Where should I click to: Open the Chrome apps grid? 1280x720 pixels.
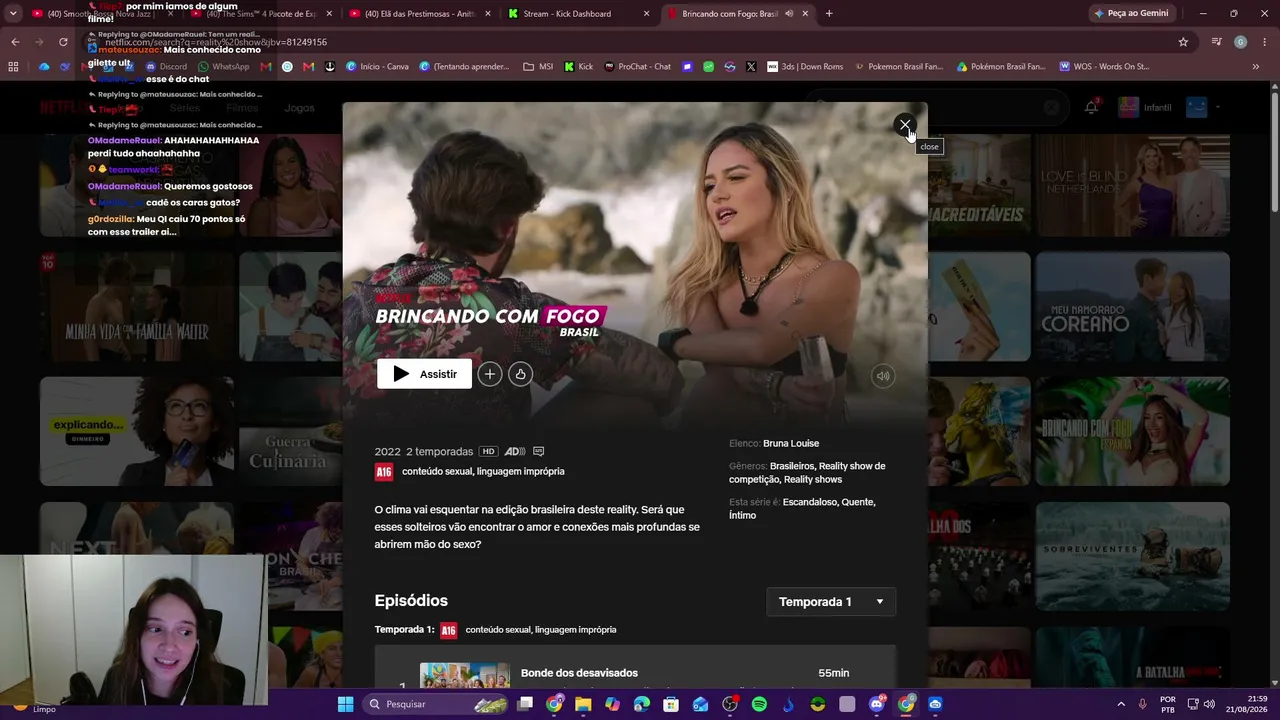(13, 67)
